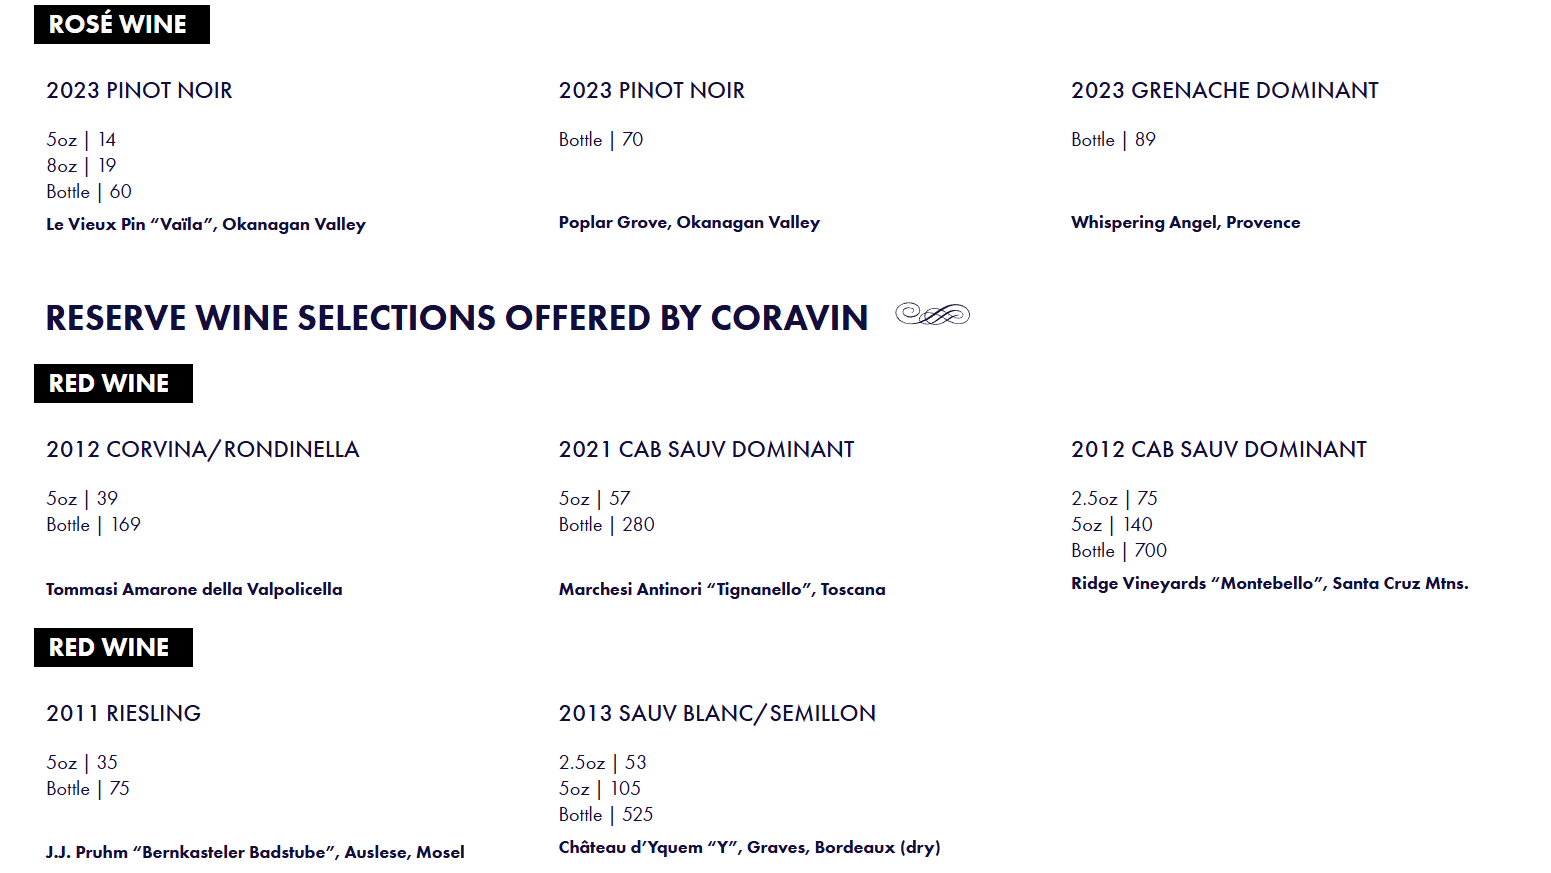
Task: Click Ridge Vineyards "Montebello" producer name
Action: 1269,584
